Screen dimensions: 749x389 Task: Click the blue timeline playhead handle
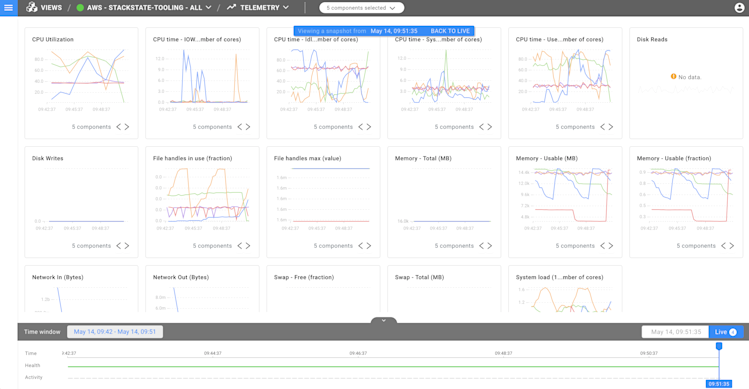click(x=718, y=346)
